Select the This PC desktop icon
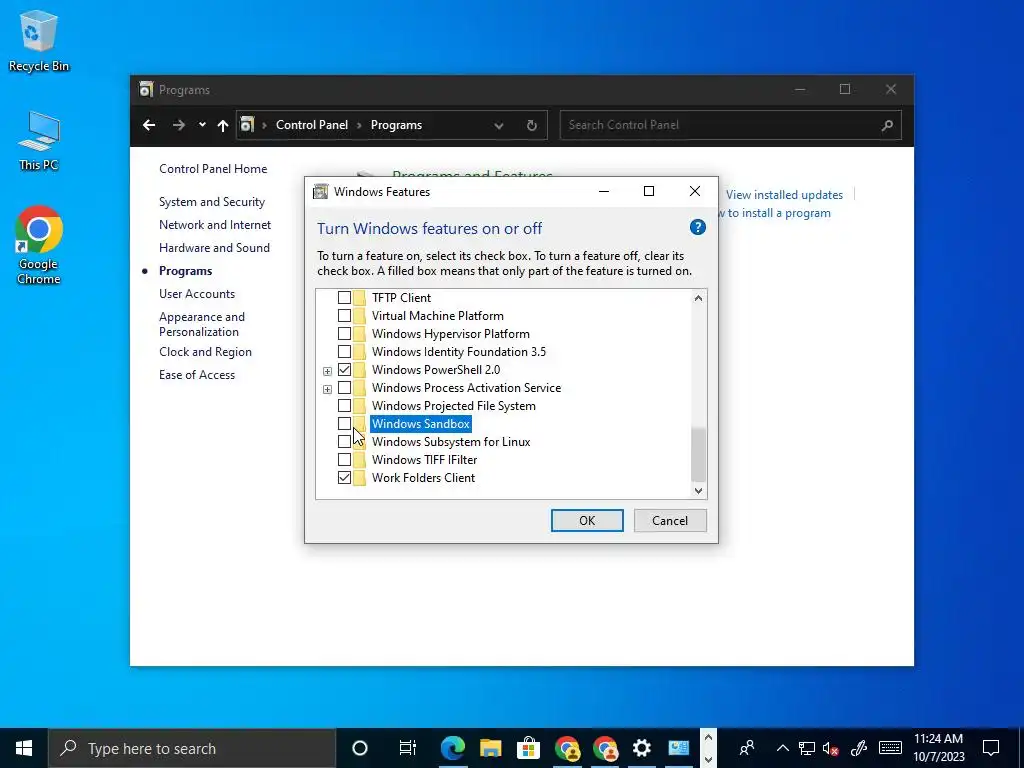The height and width of the screenshot is (768, 1024). pyautogui.click(x=39, y=141)
